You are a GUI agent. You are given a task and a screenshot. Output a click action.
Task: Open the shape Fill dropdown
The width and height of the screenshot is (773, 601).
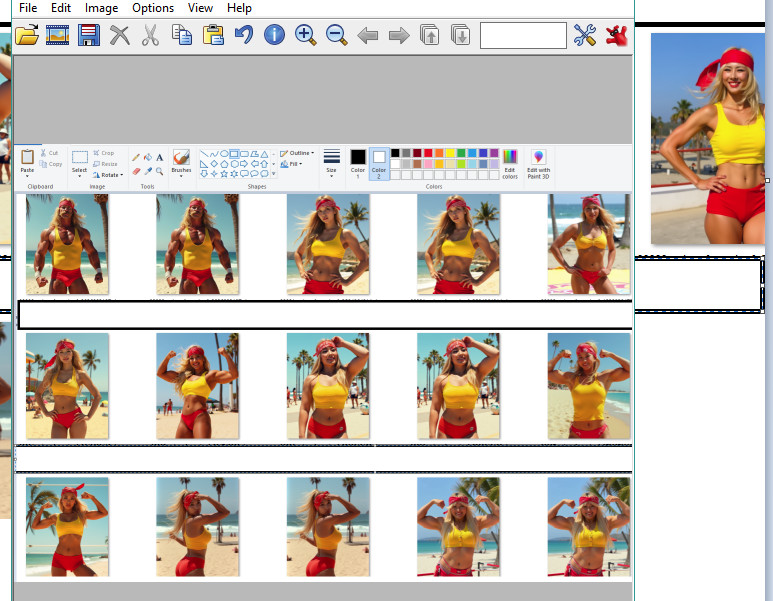[x=291, y=164]
